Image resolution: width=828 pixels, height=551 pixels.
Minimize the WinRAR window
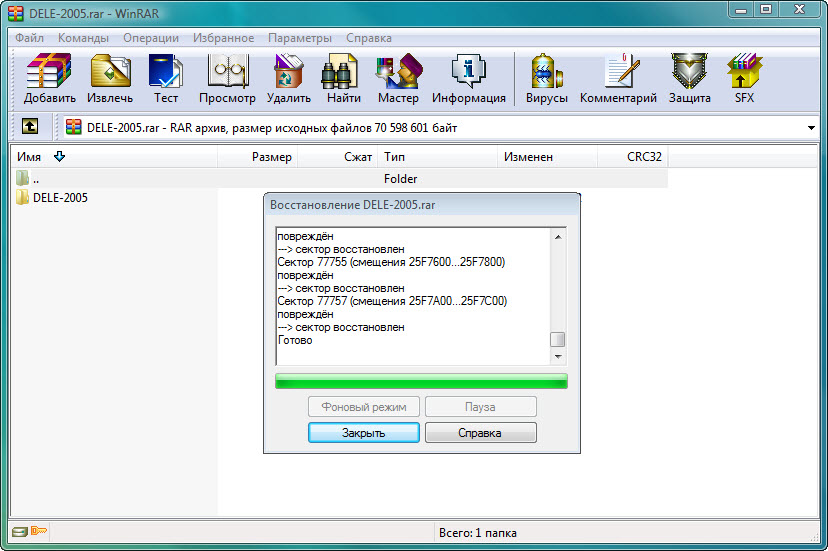[x=741, y=10]
